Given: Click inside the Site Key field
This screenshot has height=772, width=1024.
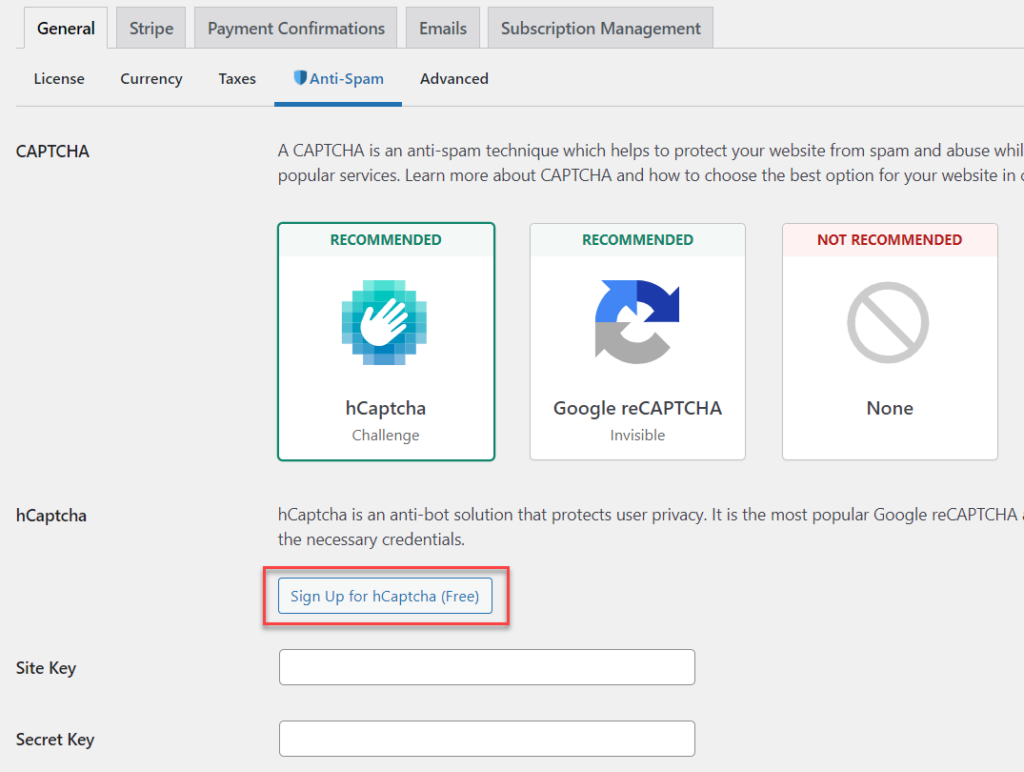Looking at the screenshot, I should pyautogui.click(x=486, y=667).
